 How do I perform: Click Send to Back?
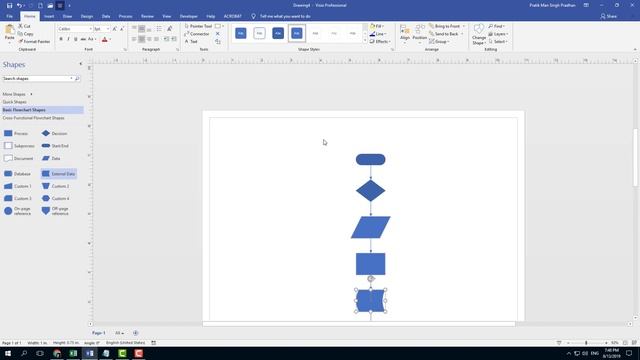[446, 34]
